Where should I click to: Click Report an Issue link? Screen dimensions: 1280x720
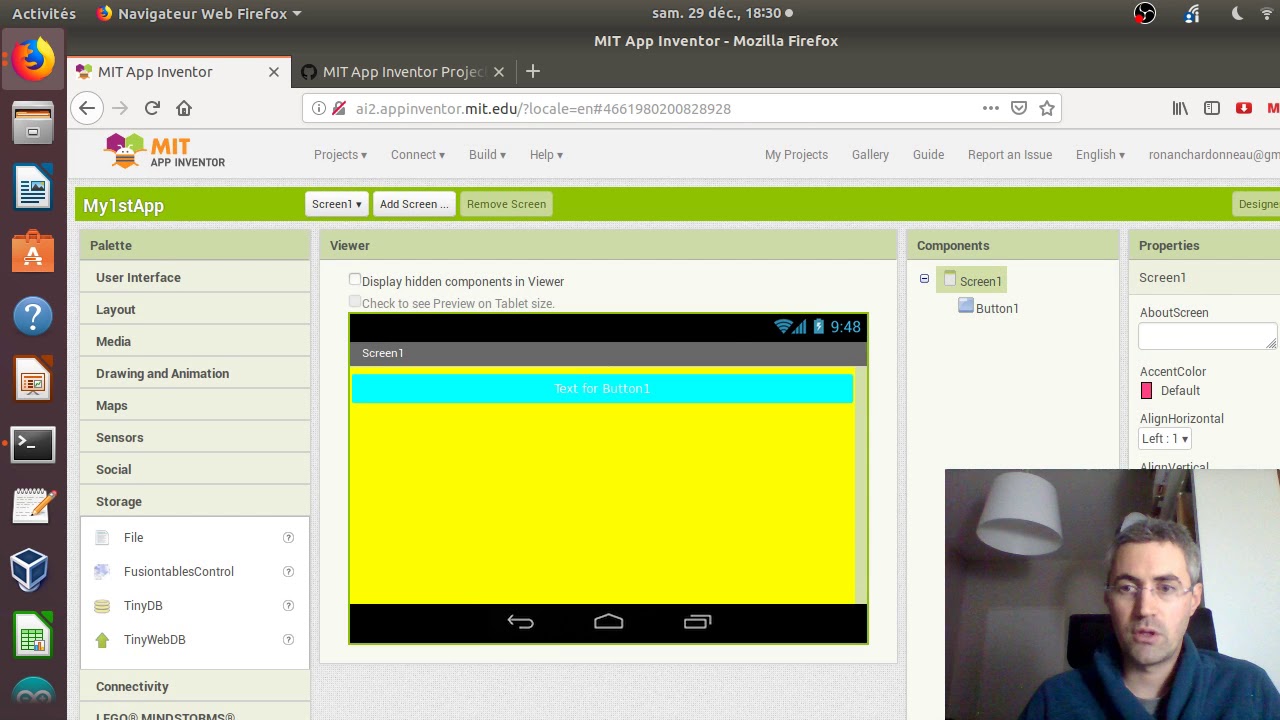(1010, 155)
